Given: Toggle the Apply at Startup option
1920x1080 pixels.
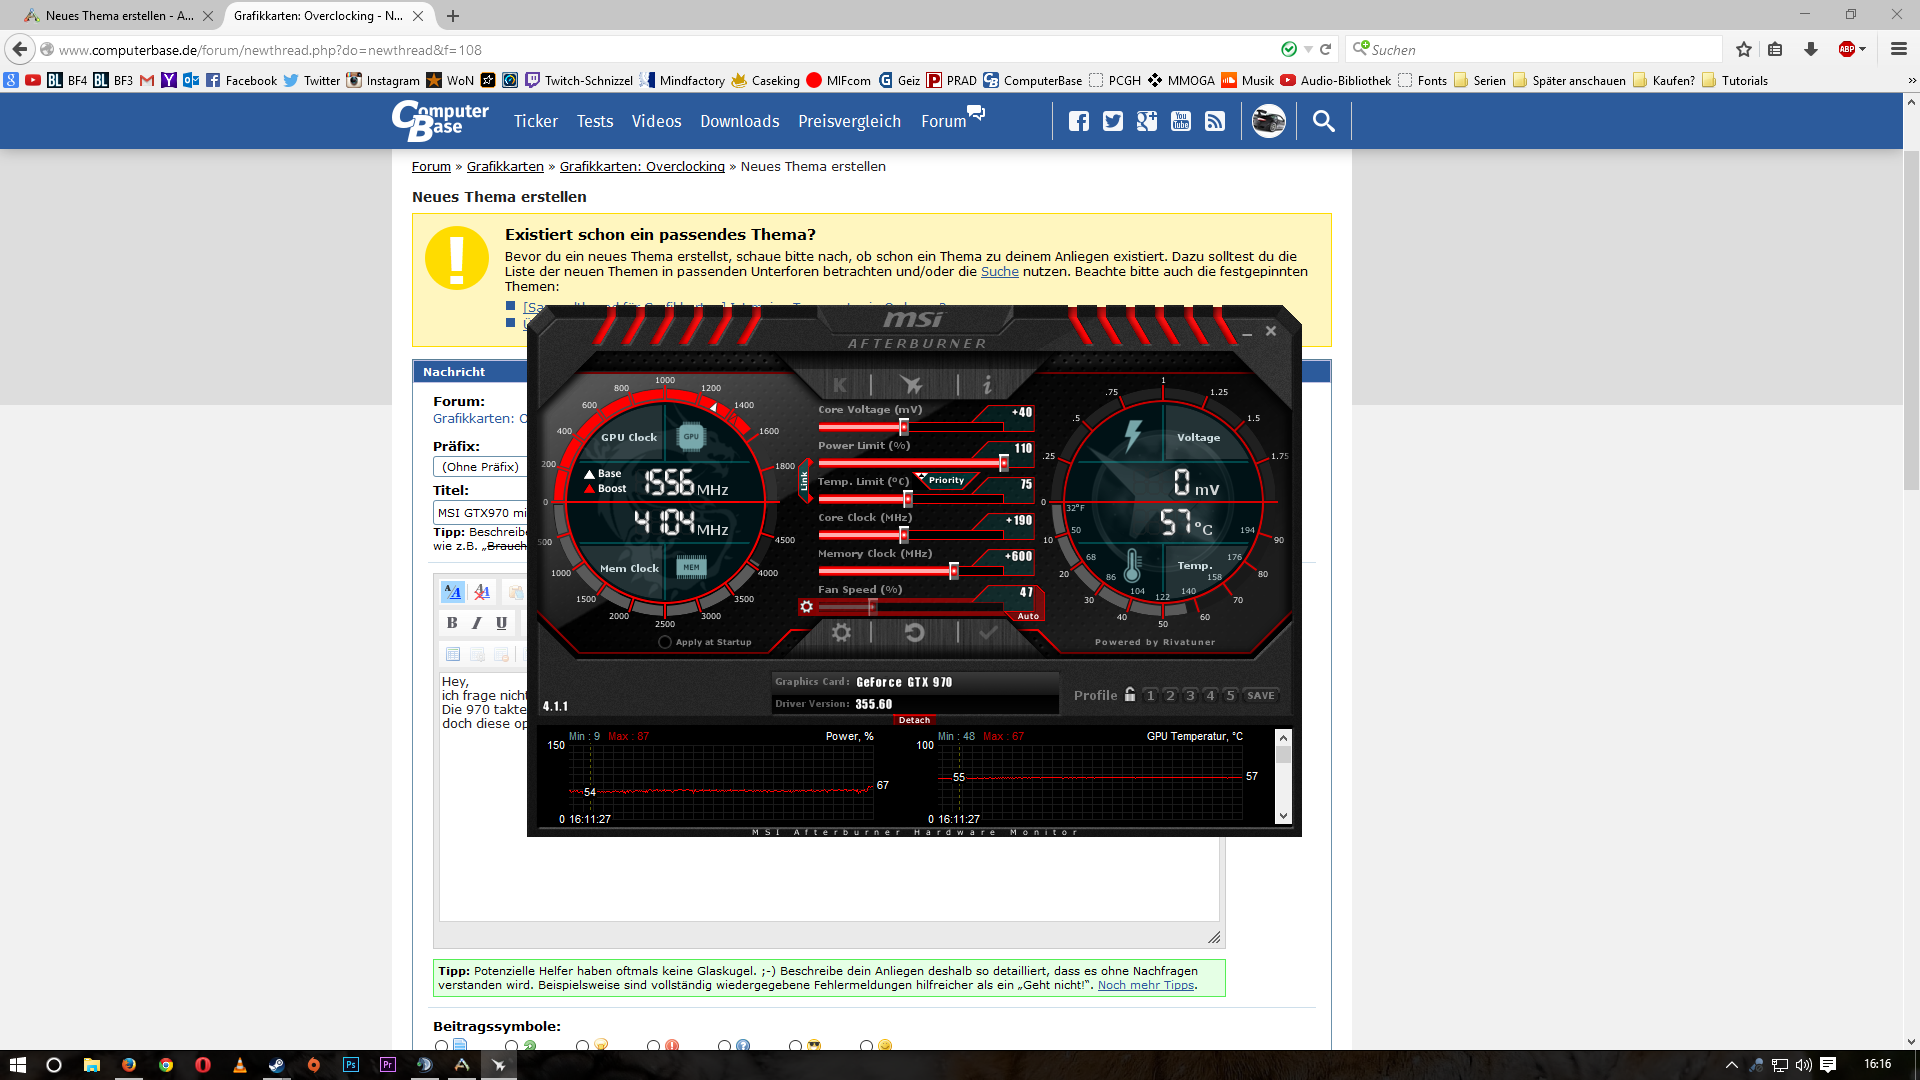Looking at the screenshot, I should point(665,642).
